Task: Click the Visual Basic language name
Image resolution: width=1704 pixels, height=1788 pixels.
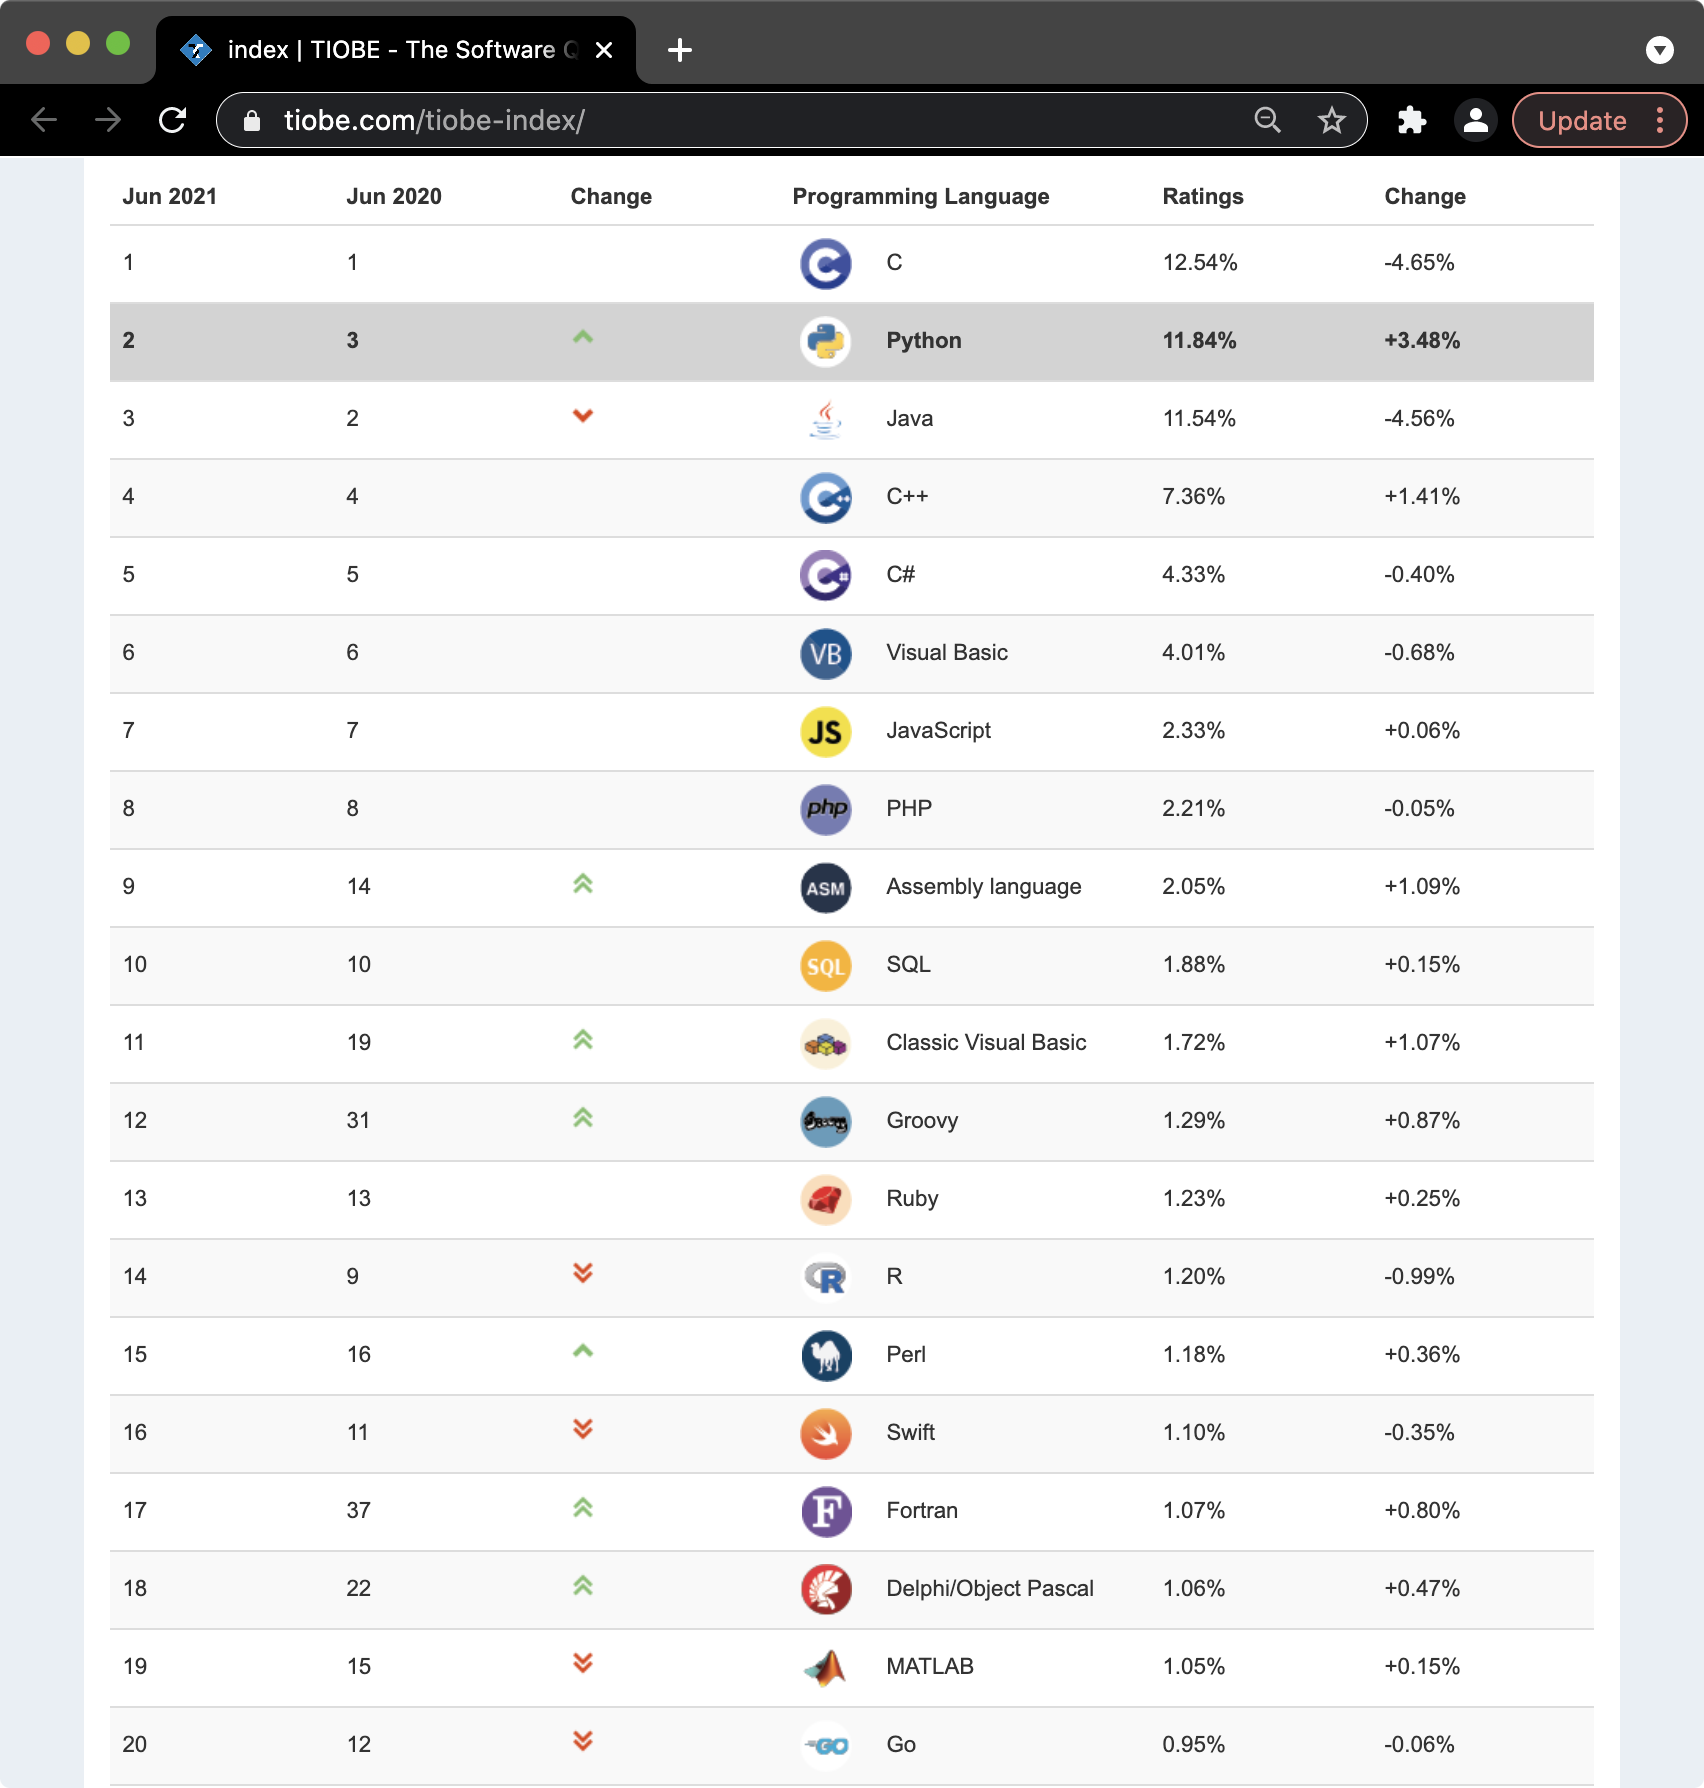Action: (946, 653)
